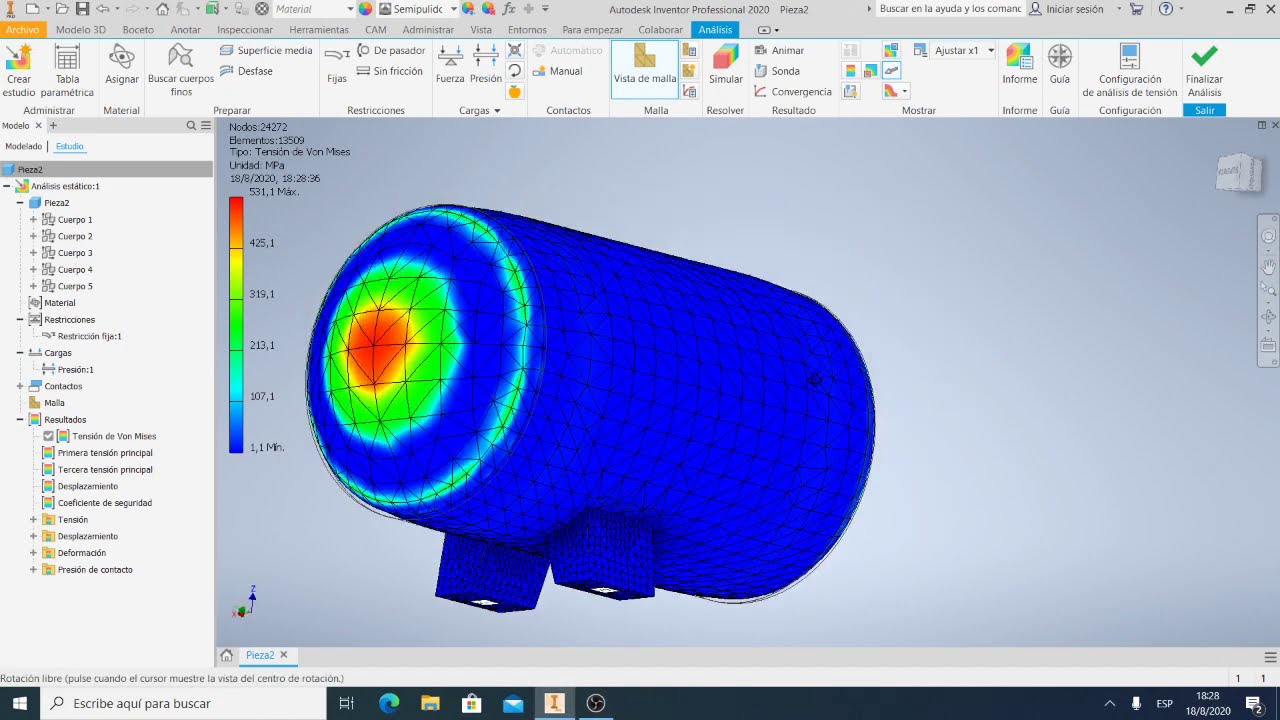
Task: Open Convergencia plot
Action: point(792,92)
